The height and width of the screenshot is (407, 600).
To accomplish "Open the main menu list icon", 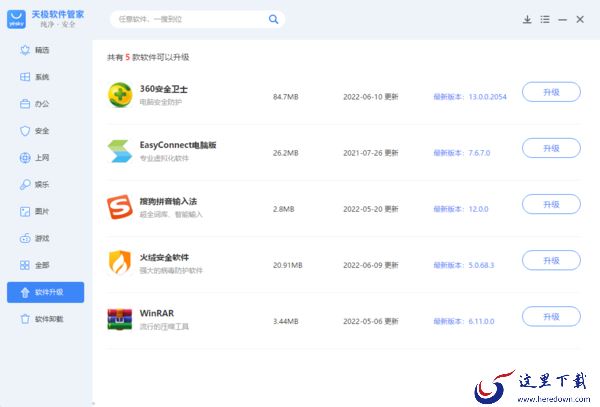I will 545,19.
